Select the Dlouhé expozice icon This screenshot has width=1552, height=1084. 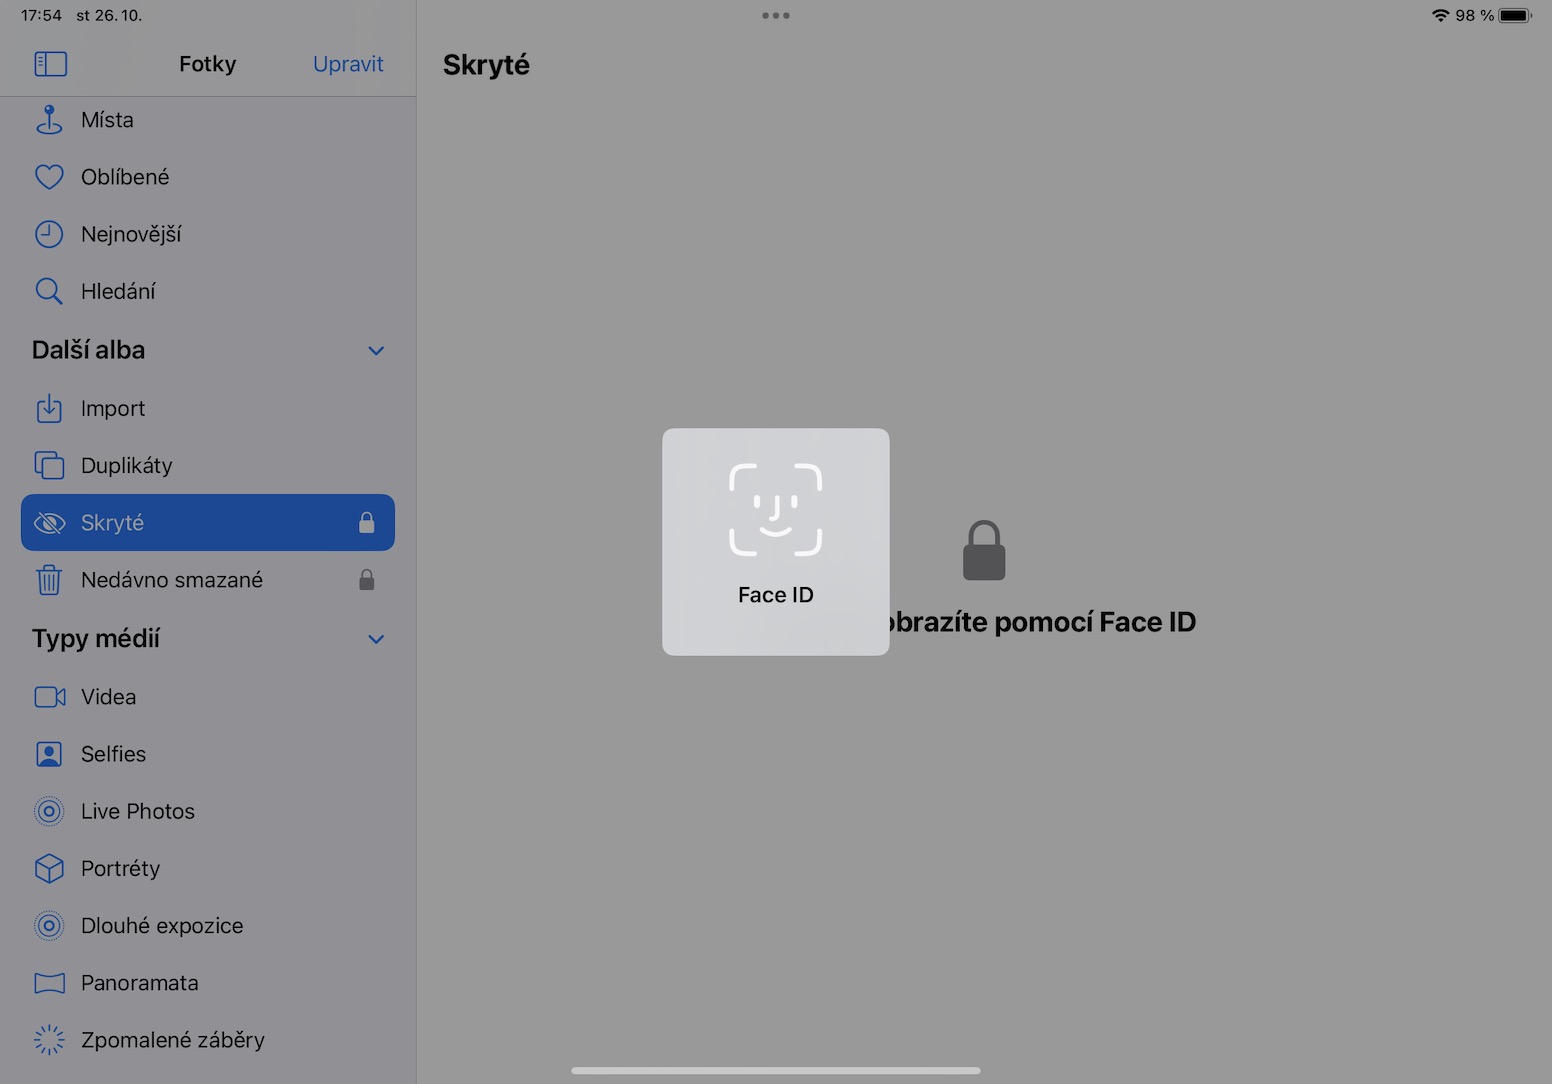pyautogui.click(x=49, y=925)
